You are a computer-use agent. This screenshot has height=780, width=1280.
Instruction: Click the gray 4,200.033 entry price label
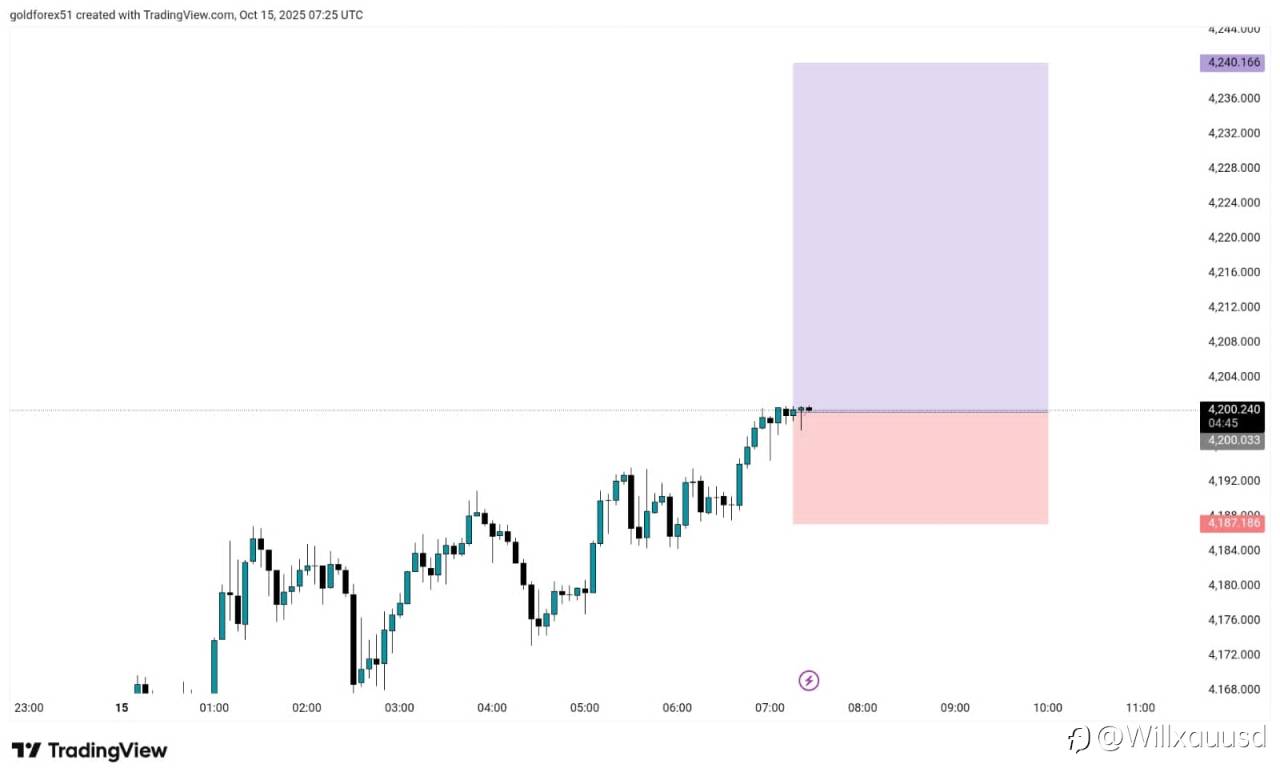(x=1232, y=440)
